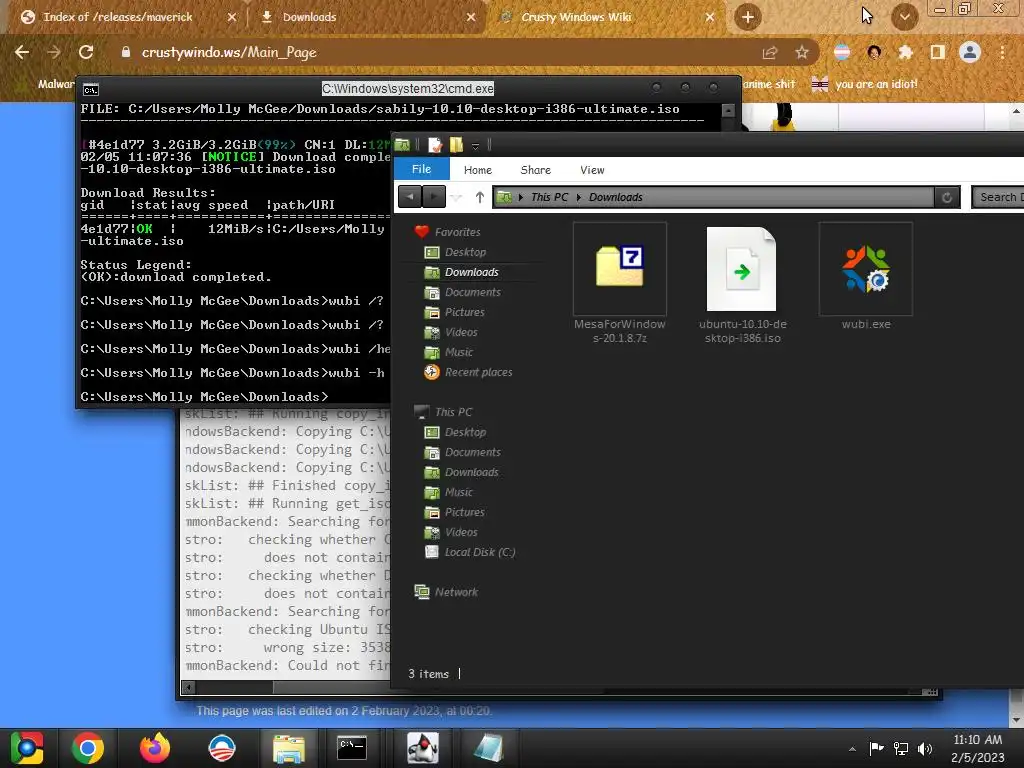Go up one folder level in Explorer

(480, 197)
